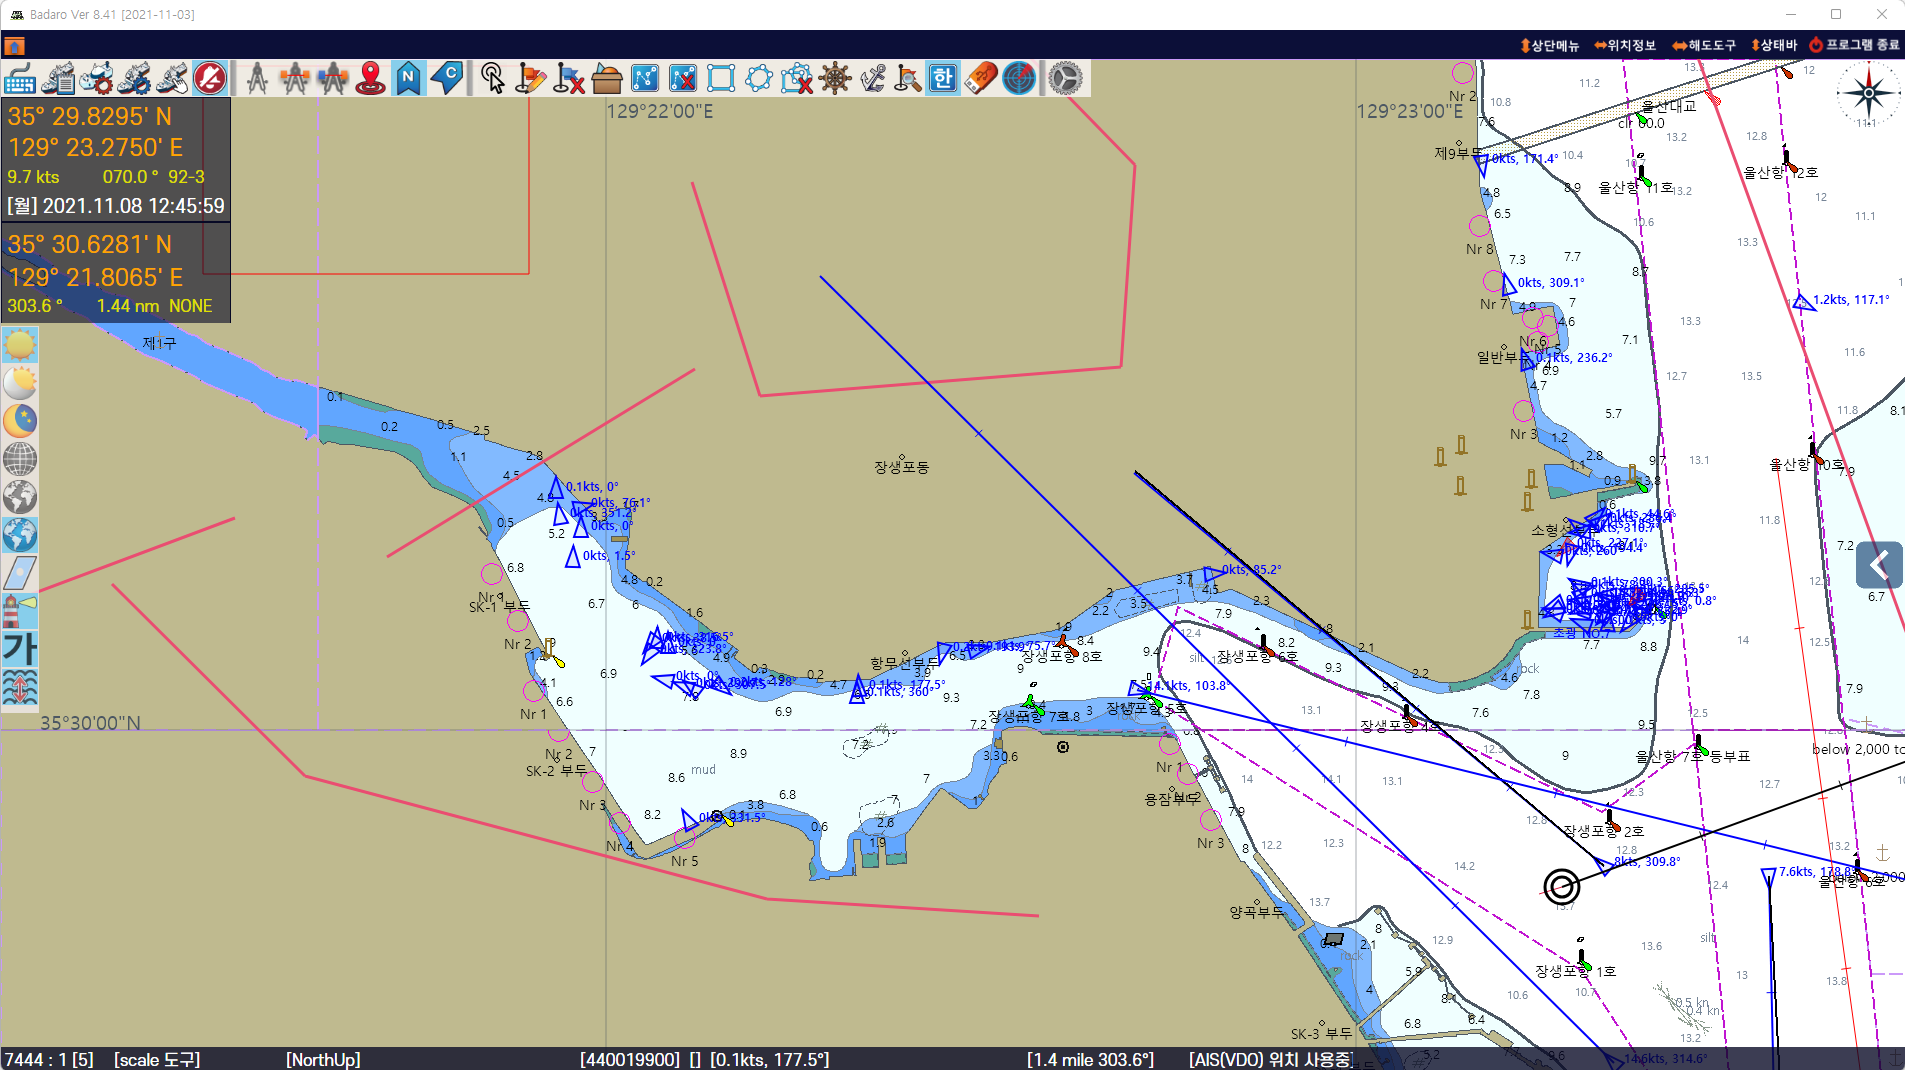Viewport: 1905px width, 1070px height.
Task: Click the orange app icon below title
Action: click(x=14, y=46)
